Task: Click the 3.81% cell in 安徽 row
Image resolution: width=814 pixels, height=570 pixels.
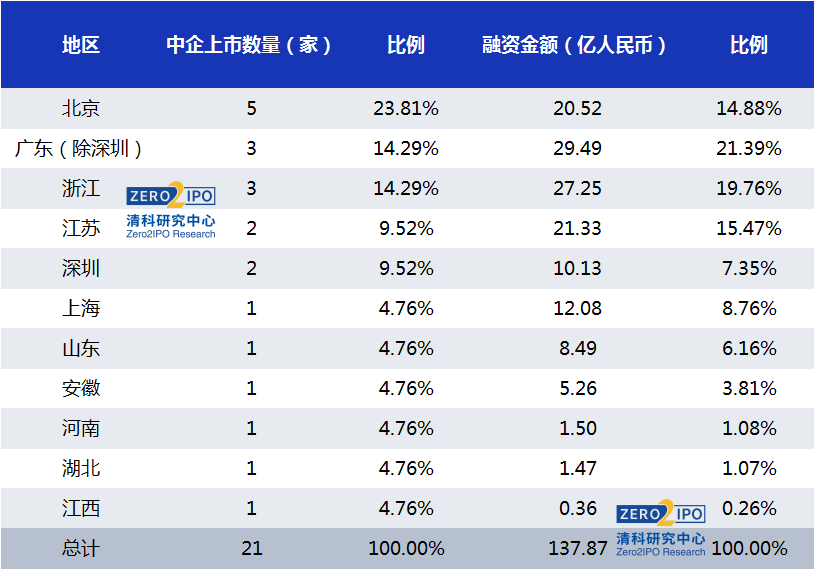Action: [748, 388]
